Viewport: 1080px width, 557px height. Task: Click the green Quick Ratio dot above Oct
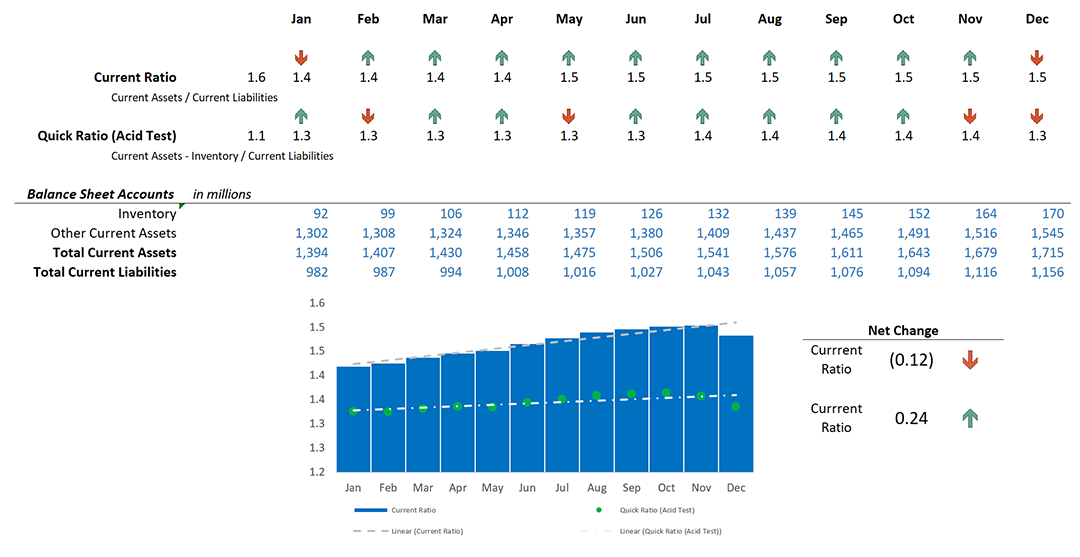point(666,393)
